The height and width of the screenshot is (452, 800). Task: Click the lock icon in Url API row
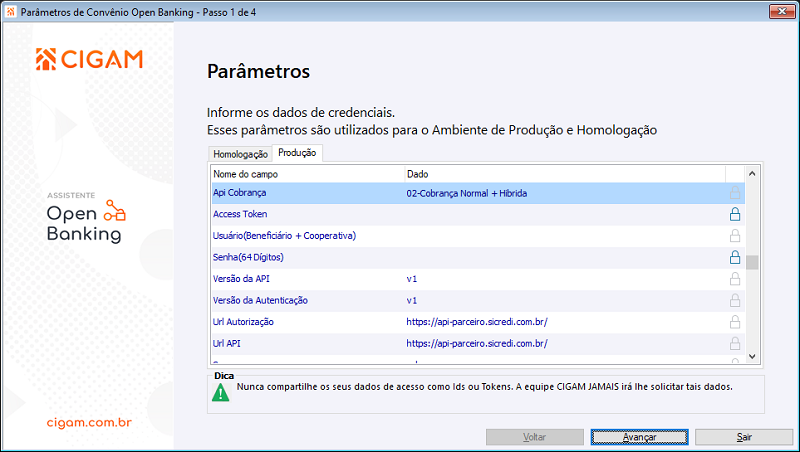735,343
